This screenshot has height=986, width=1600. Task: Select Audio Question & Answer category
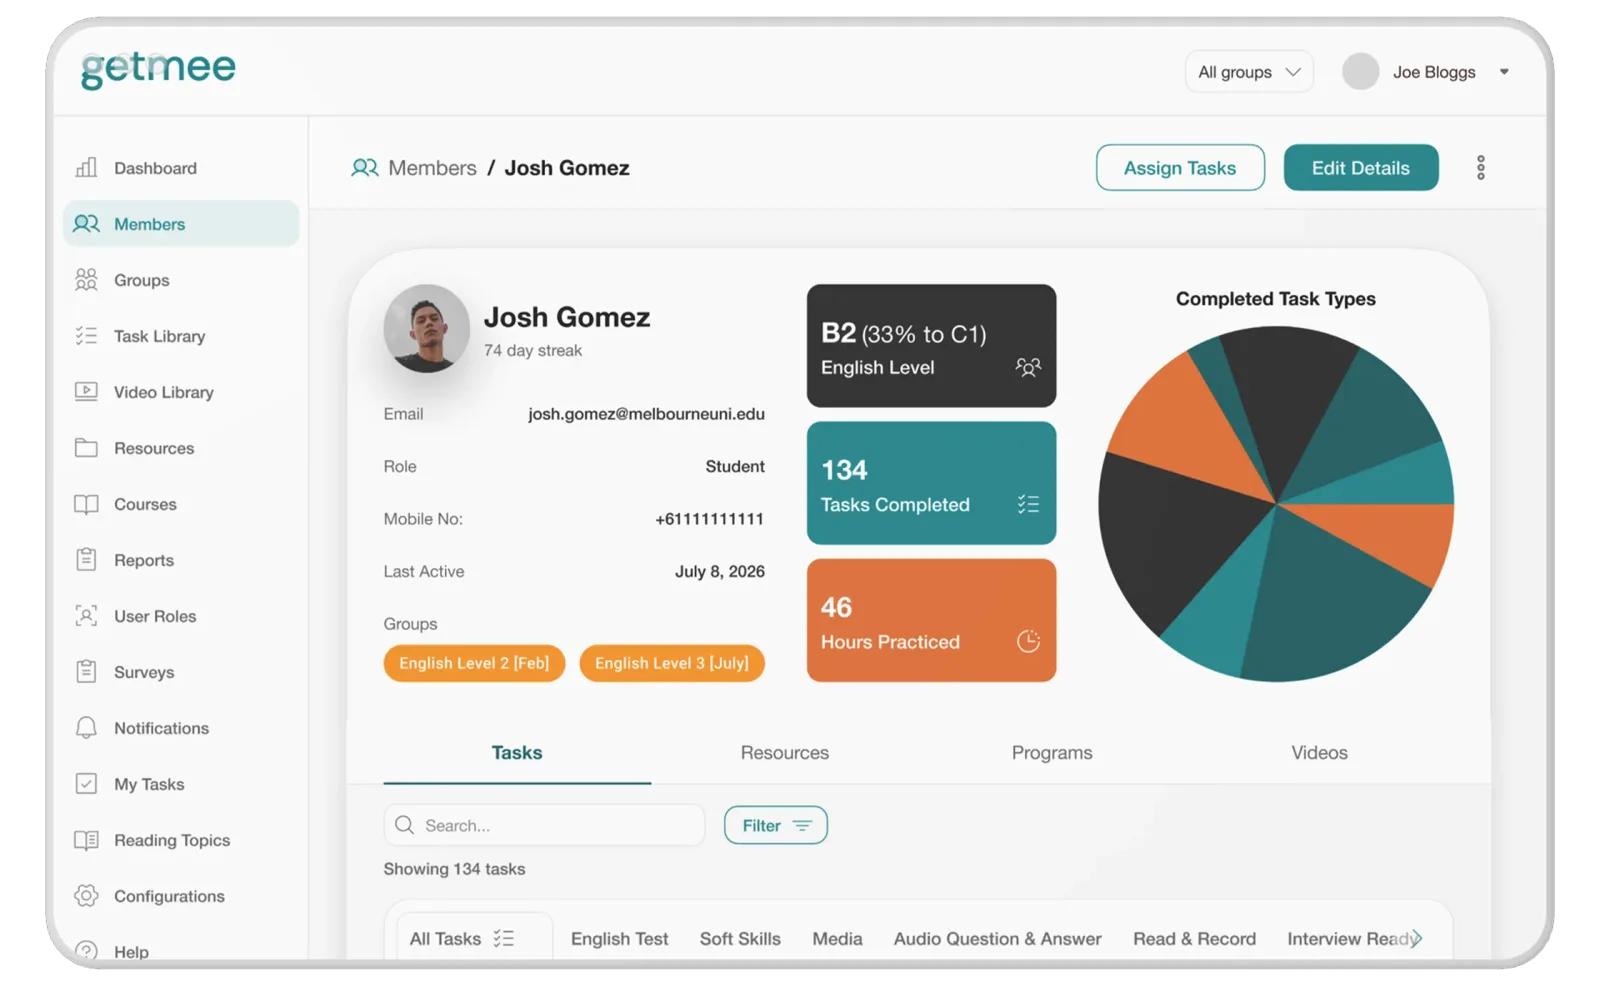coord(997,938)
